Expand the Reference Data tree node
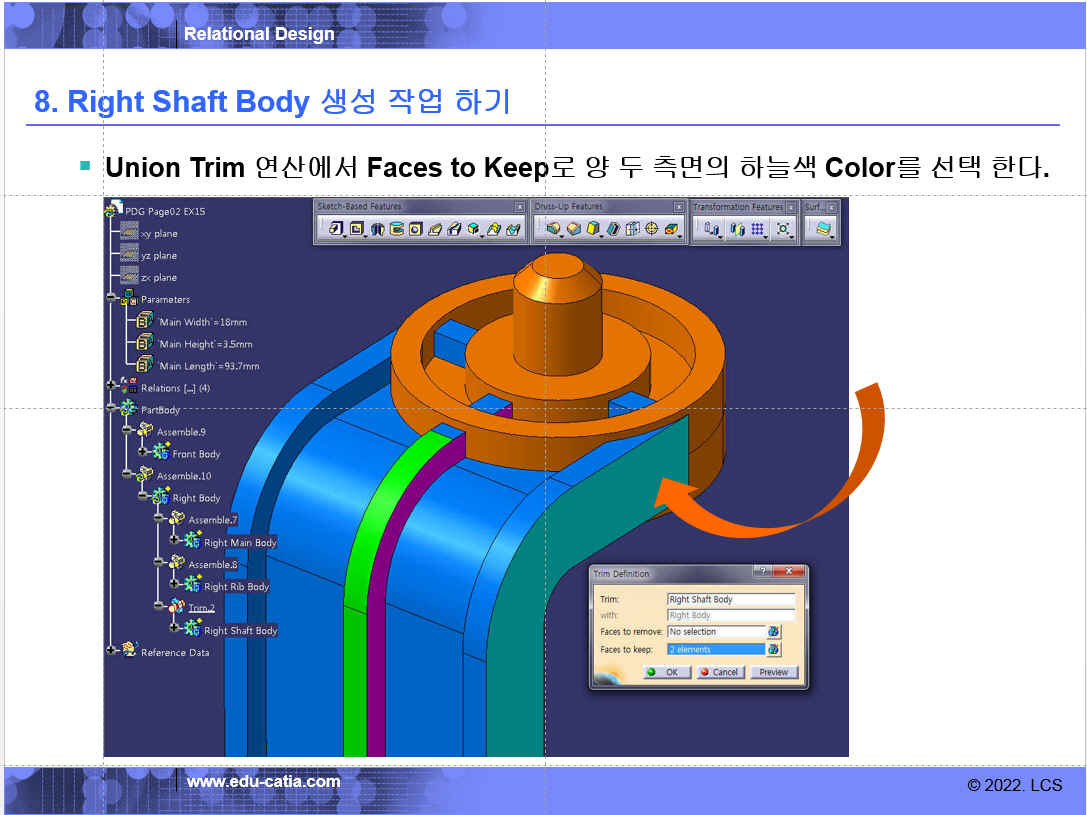 pos(111,652)
